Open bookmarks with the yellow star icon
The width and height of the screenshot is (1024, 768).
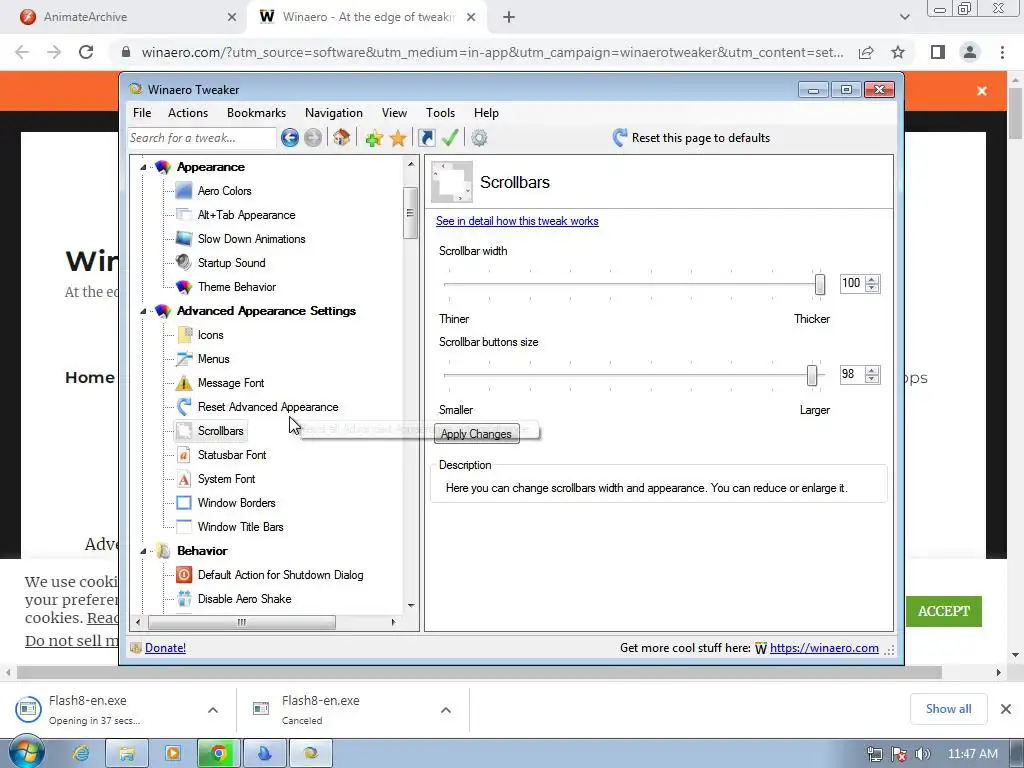pos(398,138)
